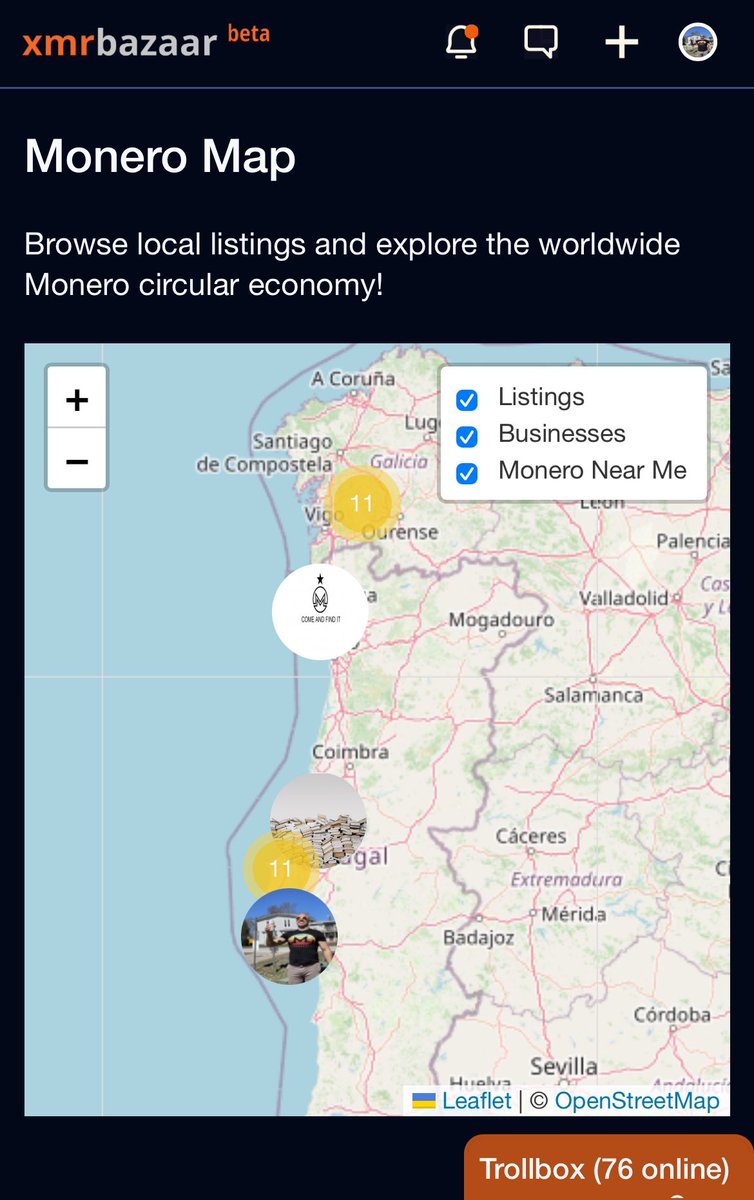Open the Leaflet attribution link
754x1200 pixels.
click(477, 1101)
